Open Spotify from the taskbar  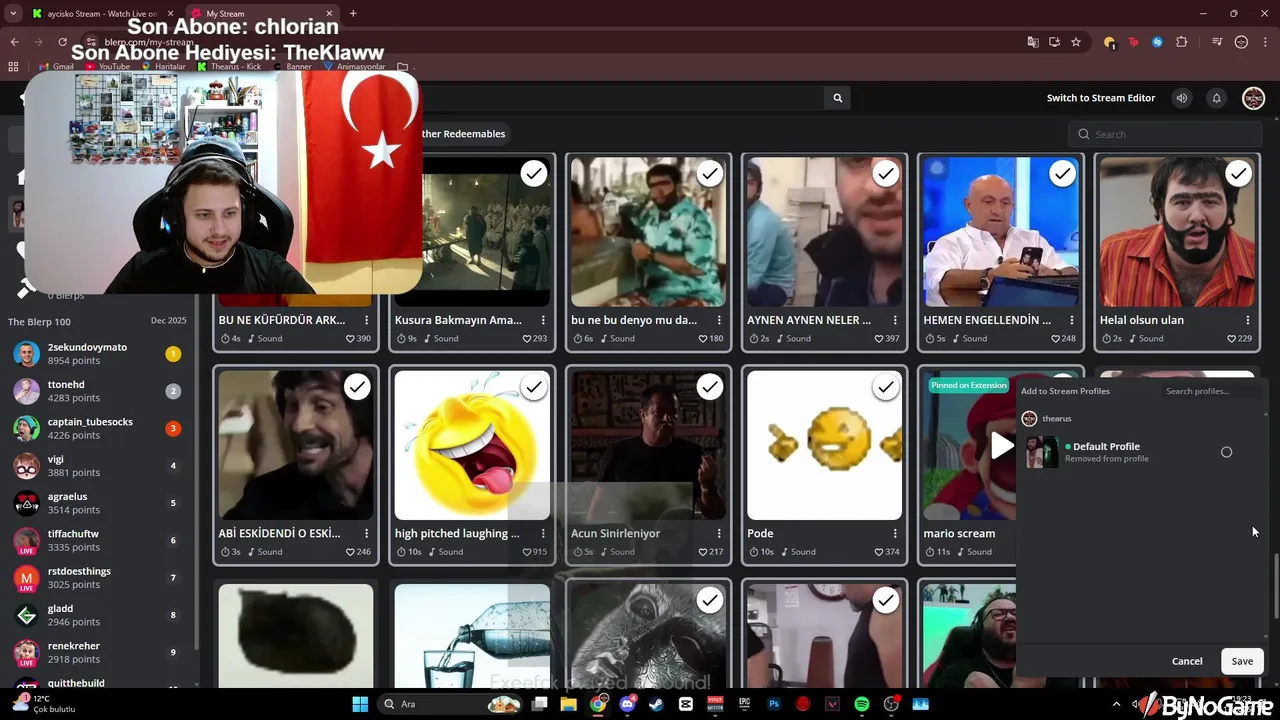861,704
